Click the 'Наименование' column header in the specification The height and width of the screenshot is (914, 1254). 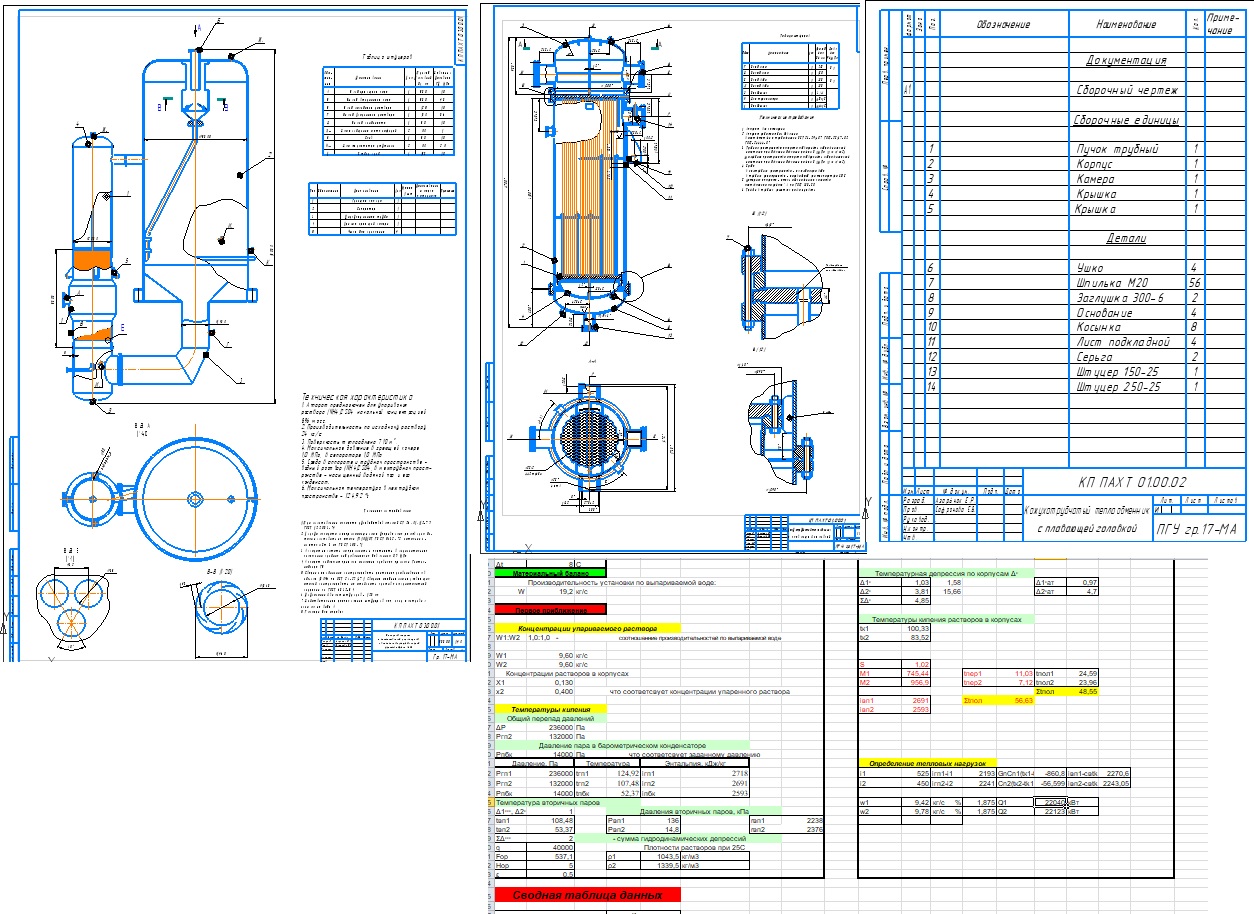(1125, 24)
